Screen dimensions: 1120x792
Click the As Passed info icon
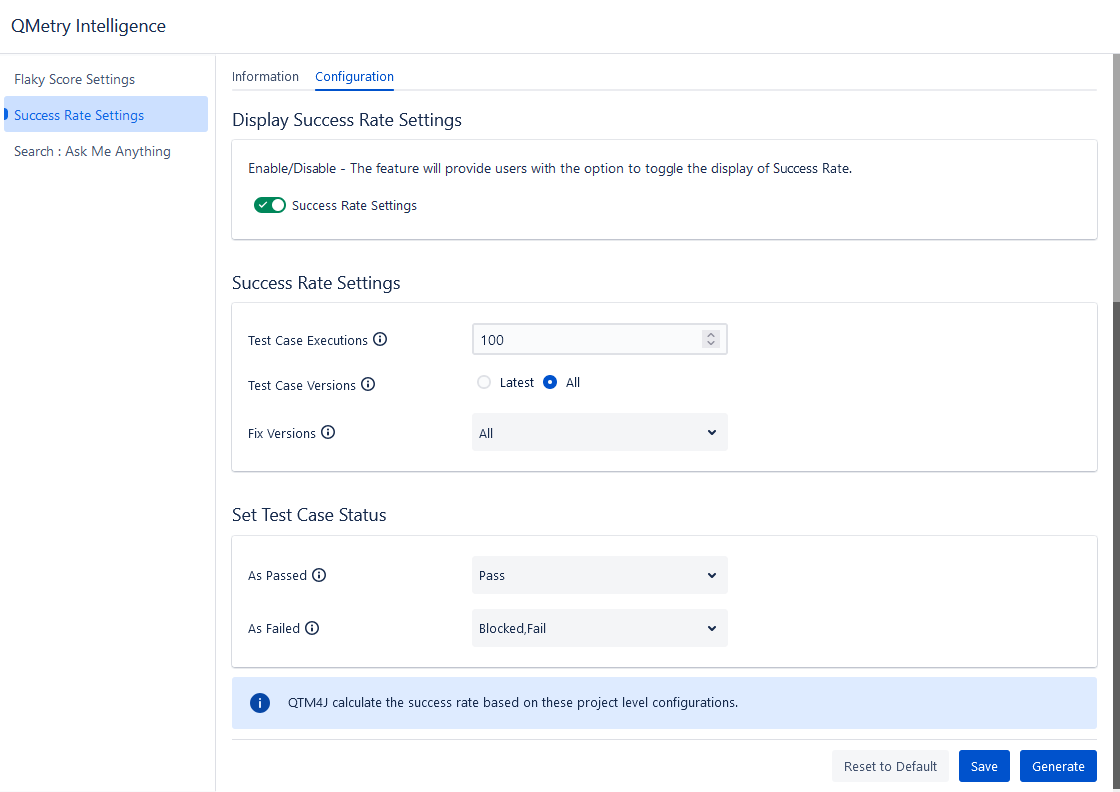coord(319,575)
